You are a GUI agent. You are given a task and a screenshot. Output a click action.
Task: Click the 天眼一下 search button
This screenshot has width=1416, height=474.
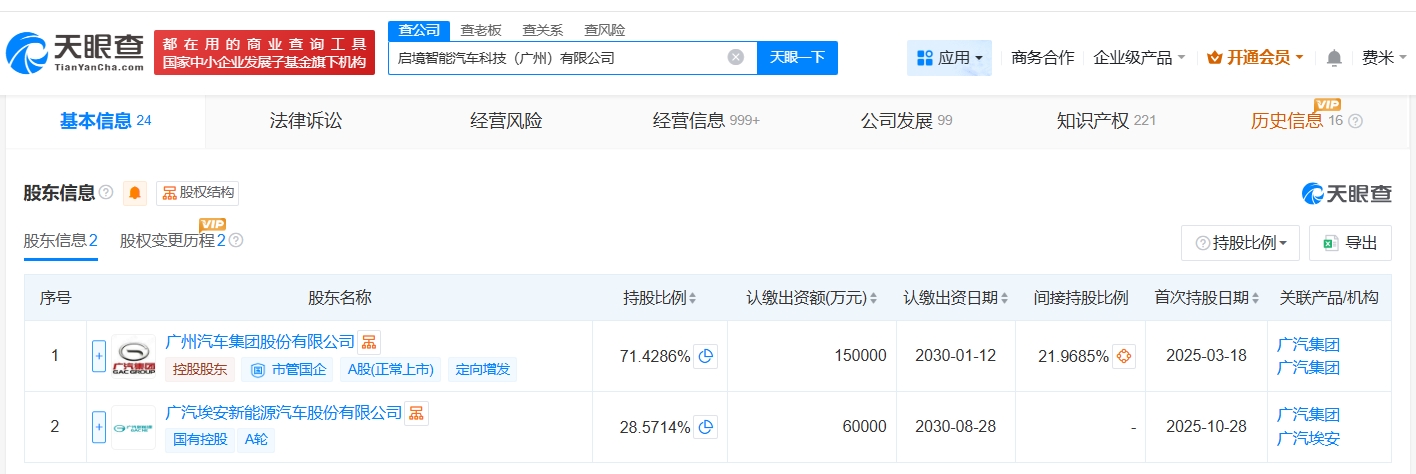pyautogui.click(x=797, y=58)
